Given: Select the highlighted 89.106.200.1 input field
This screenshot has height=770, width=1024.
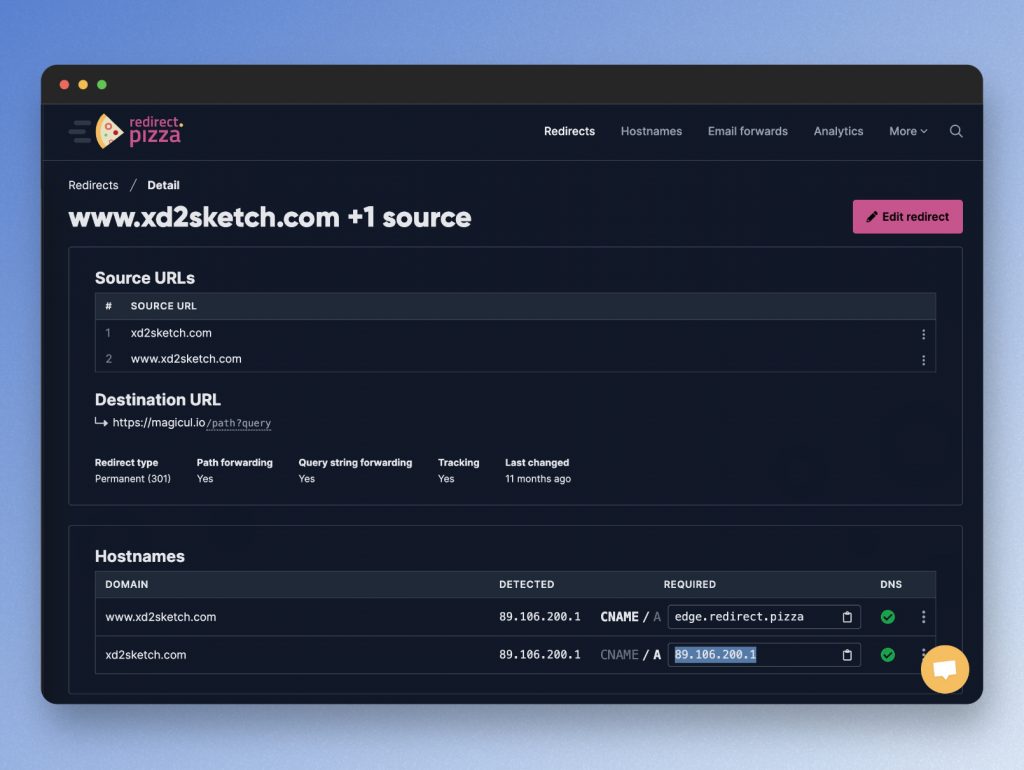Looking at the screenshot, I should coord(763,655).
